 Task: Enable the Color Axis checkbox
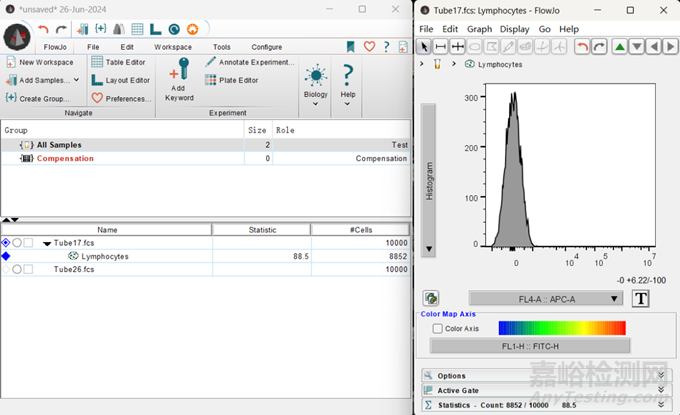(x=437, y=328)
